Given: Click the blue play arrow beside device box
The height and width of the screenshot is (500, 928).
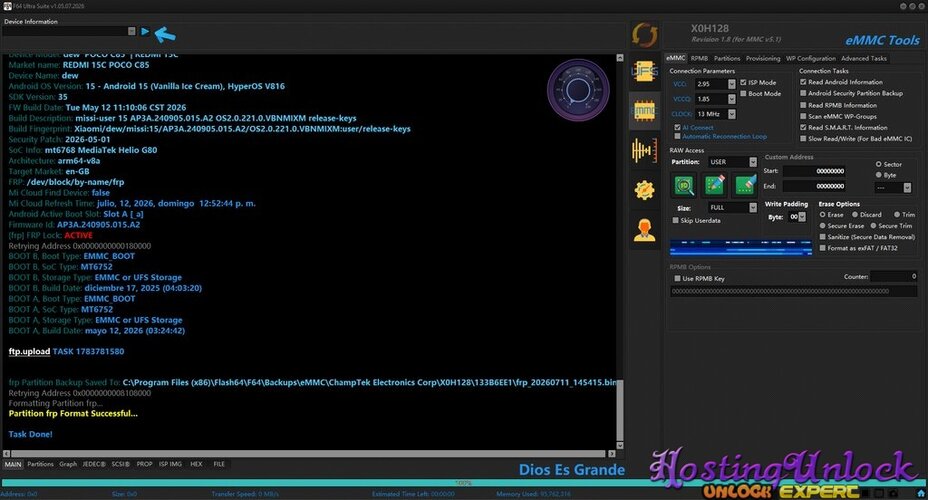Looking at the screenshot, I should click(145, 31).
